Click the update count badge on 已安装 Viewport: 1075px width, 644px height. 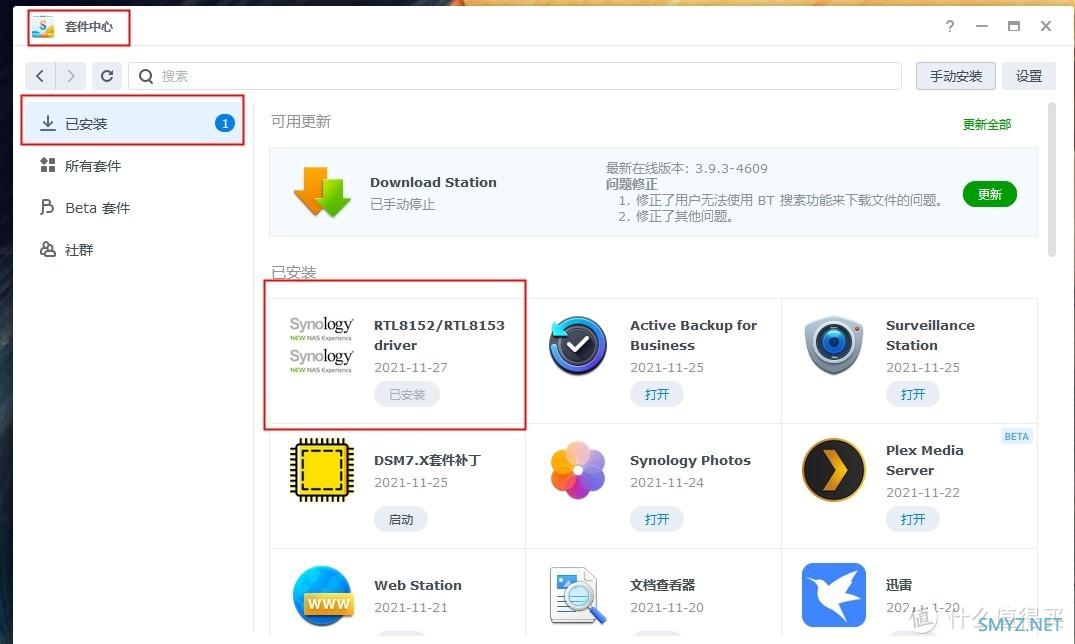pos(224,123)
